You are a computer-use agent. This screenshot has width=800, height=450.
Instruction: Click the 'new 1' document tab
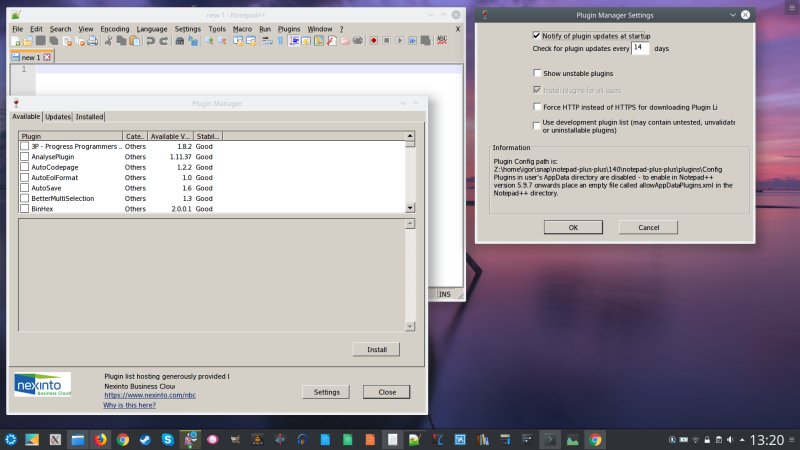point(31,57)
